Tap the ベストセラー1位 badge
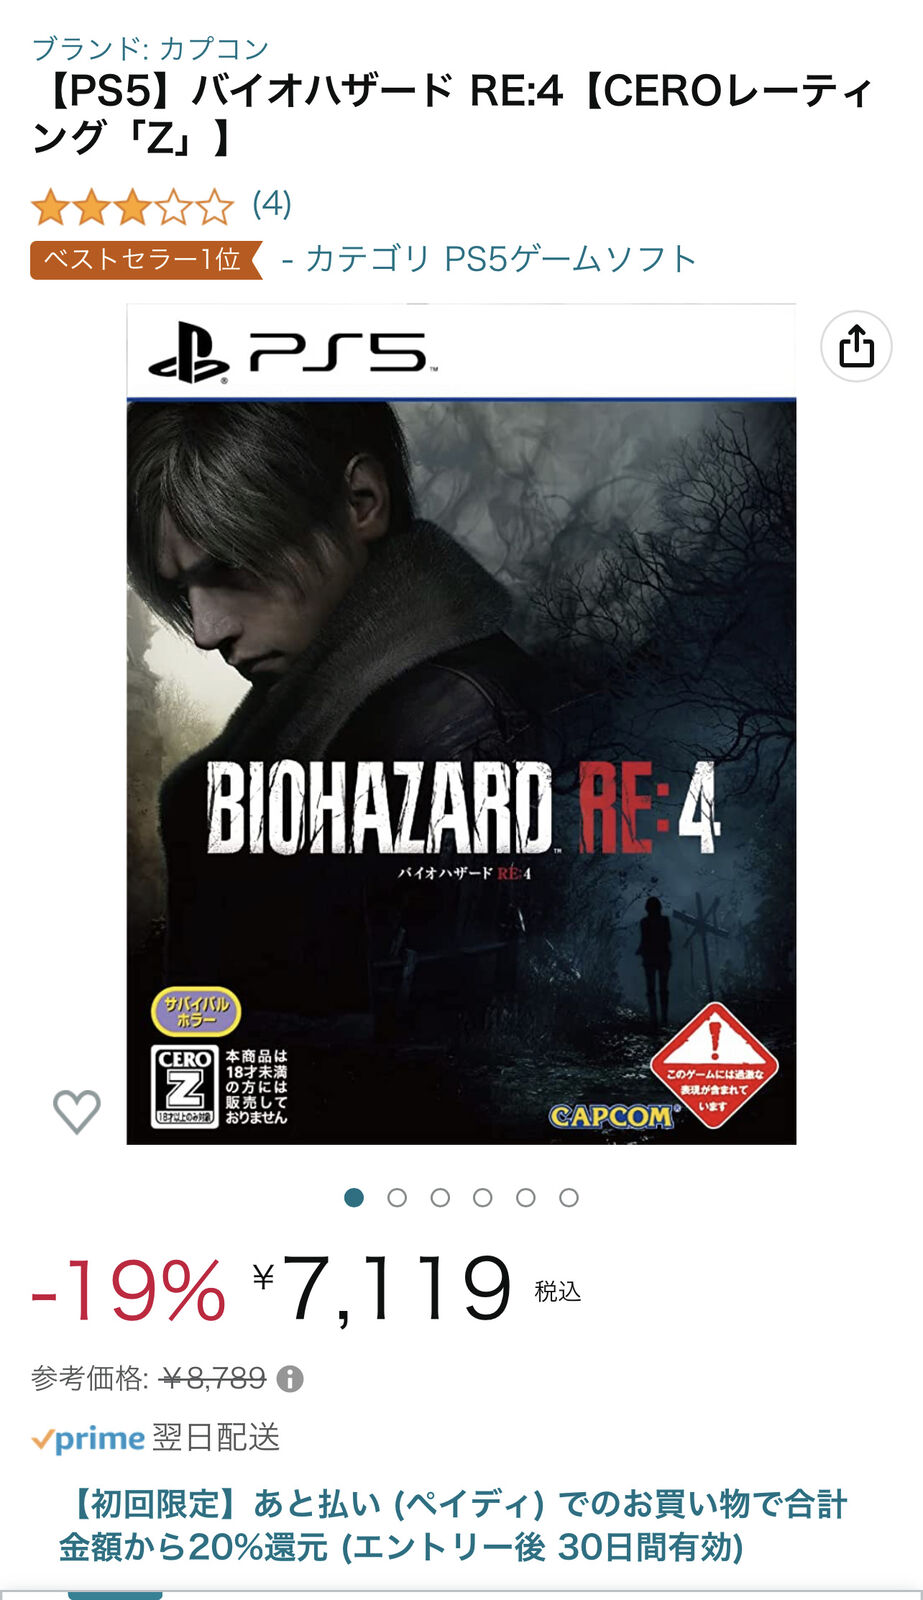This screenshot has width=923, height=1600. pos(146,260)
